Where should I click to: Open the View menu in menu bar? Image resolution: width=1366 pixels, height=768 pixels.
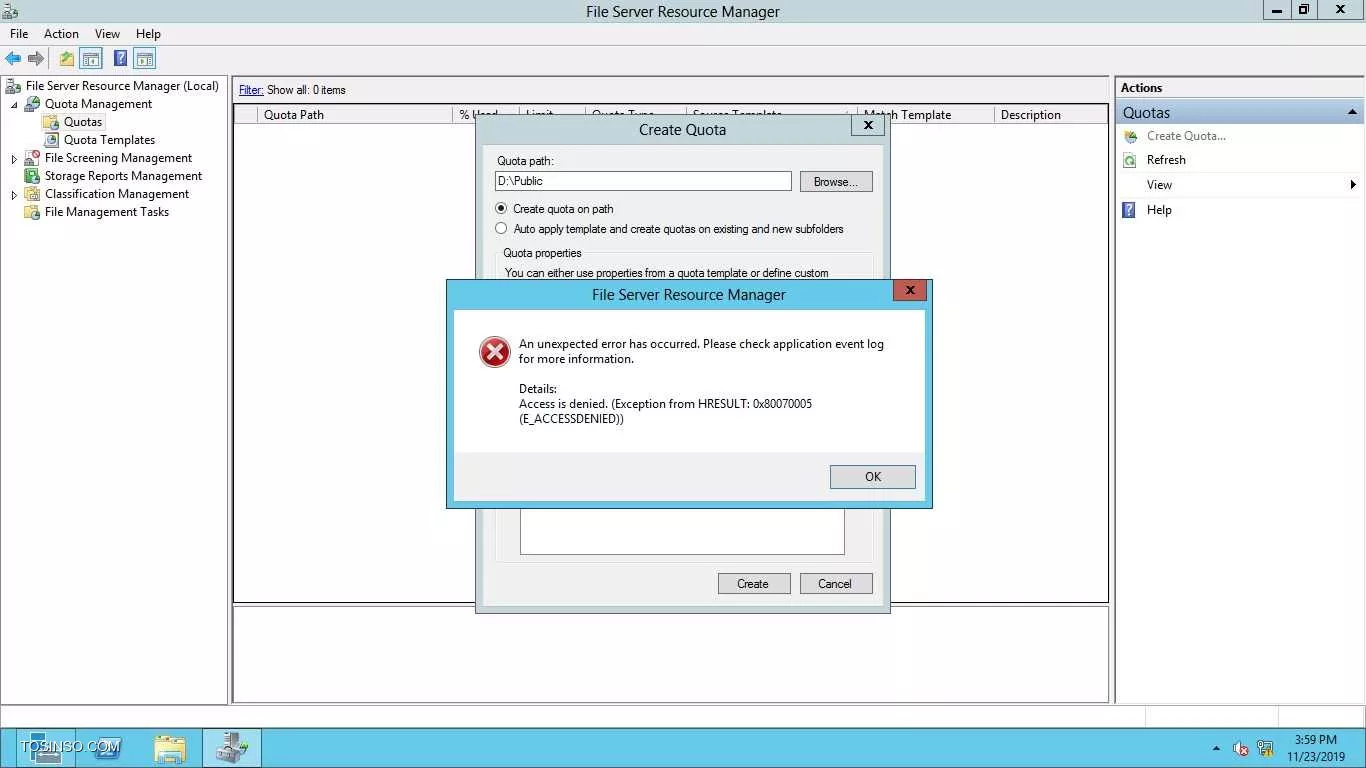pyautogui.click(x=107, y=34)
